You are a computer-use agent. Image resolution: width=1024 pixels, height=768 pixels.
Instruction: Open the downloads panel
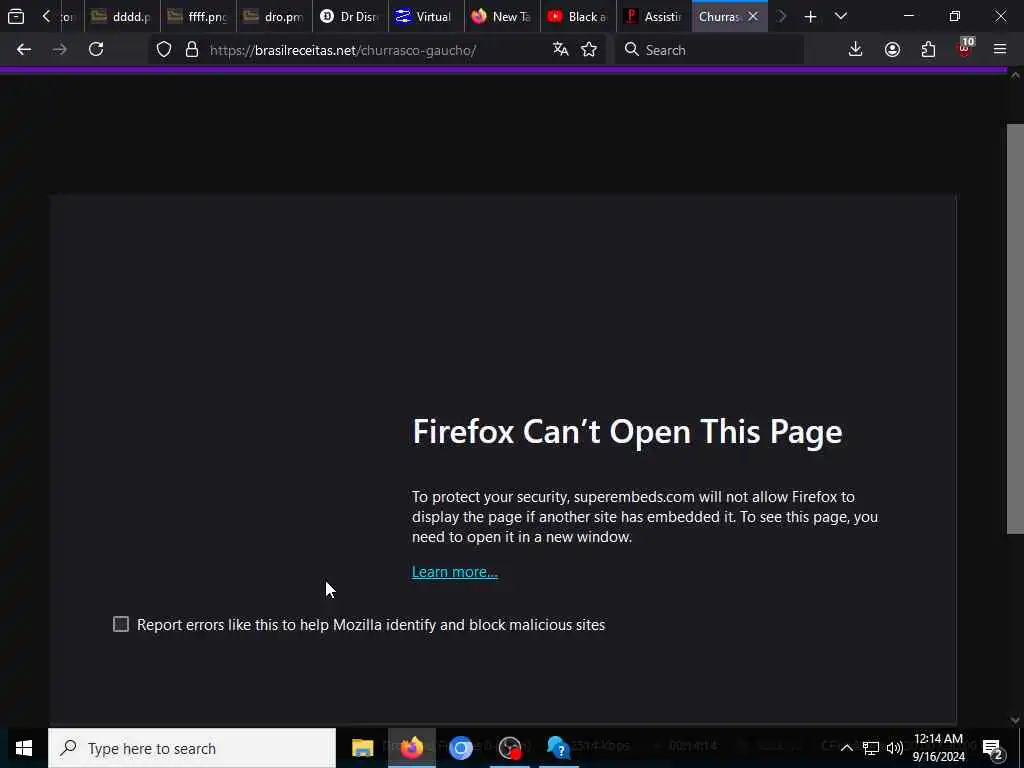[x=856, y=50]
